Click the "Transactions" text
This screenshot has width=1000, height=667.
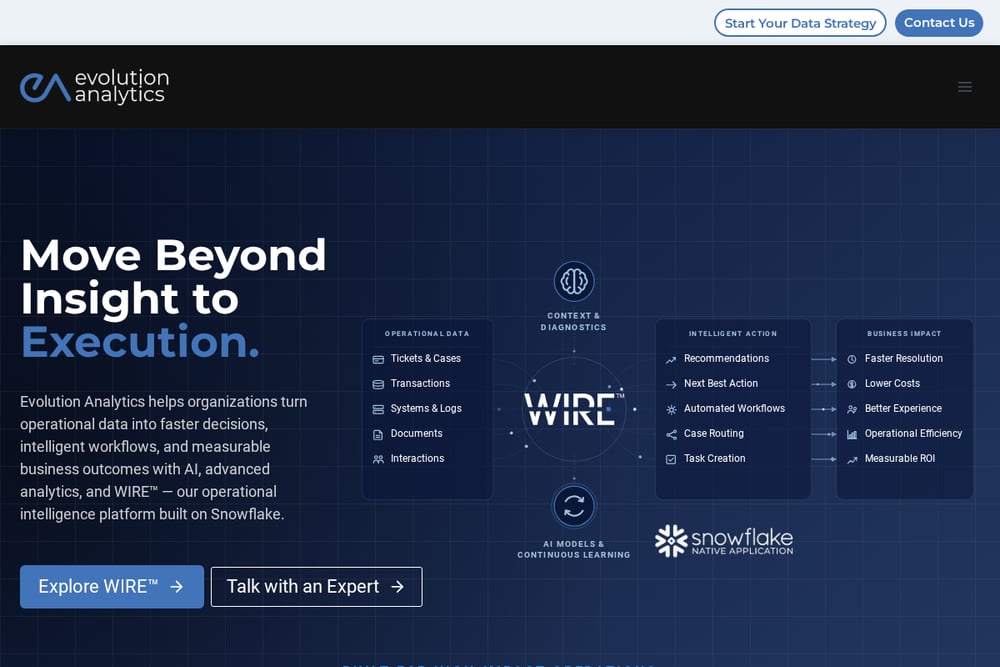point(420,383)
